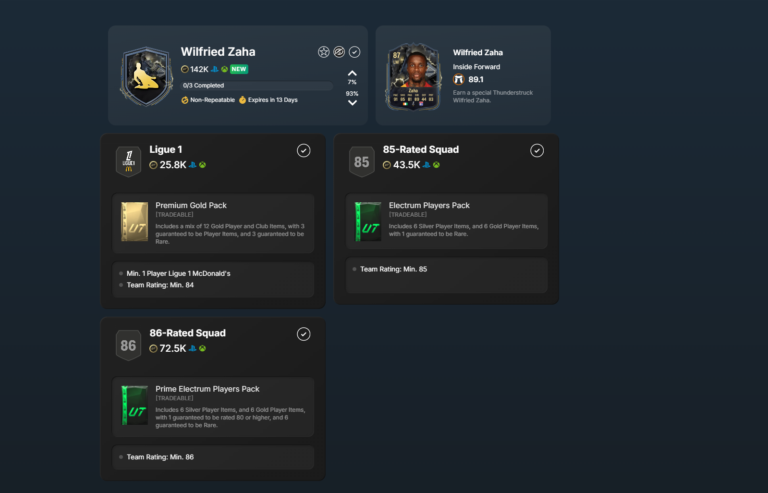The width and height of the screenshot is (768, 493).
Task: Open the Prime Electrum Players Pack image
Action: 135,405
